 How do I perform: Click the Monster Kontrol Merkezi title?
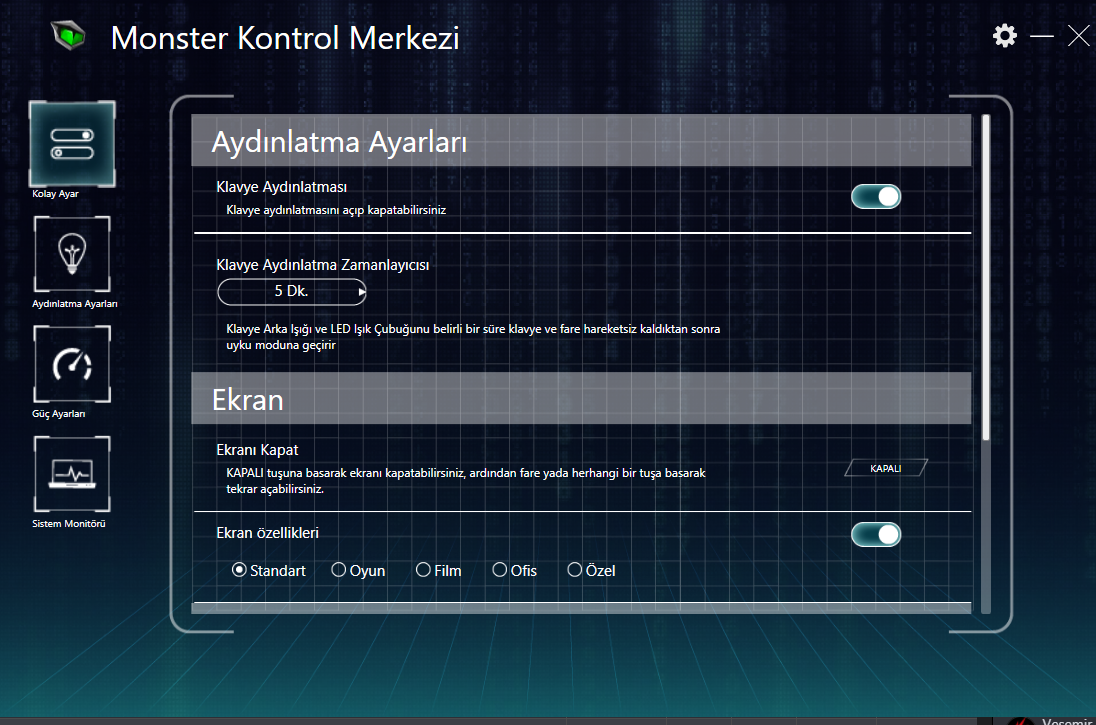(285, 38)
